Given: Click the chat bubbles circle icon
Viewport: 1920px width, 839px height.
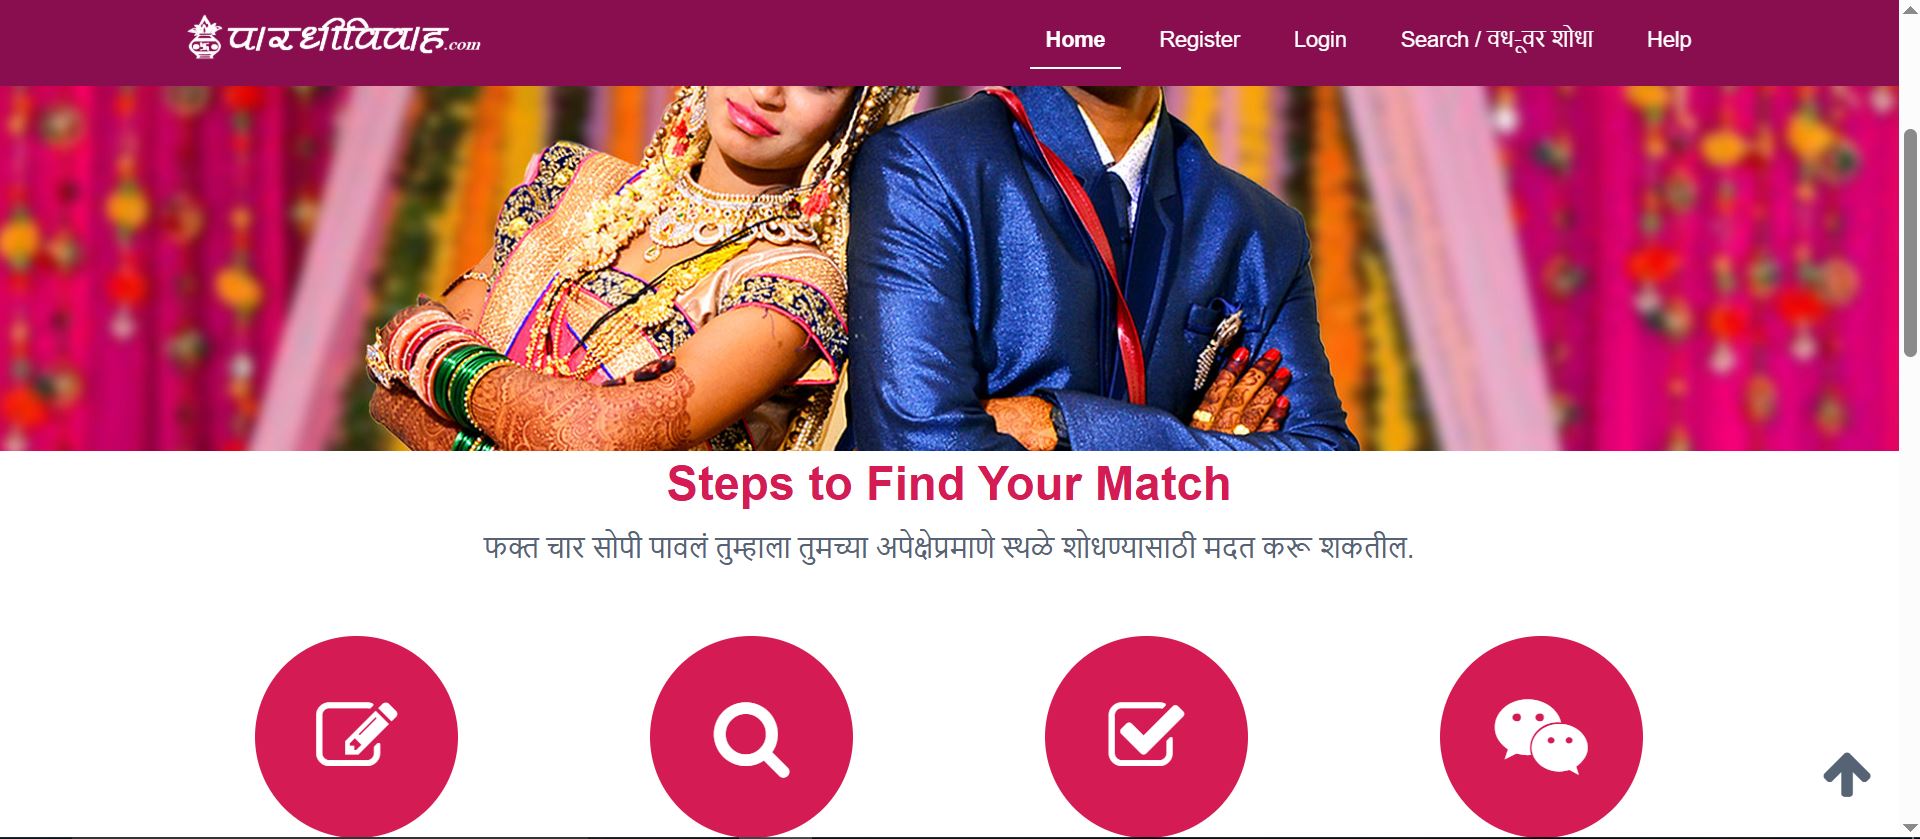Looking at the screenshot, I should (x=1541, y=737).
